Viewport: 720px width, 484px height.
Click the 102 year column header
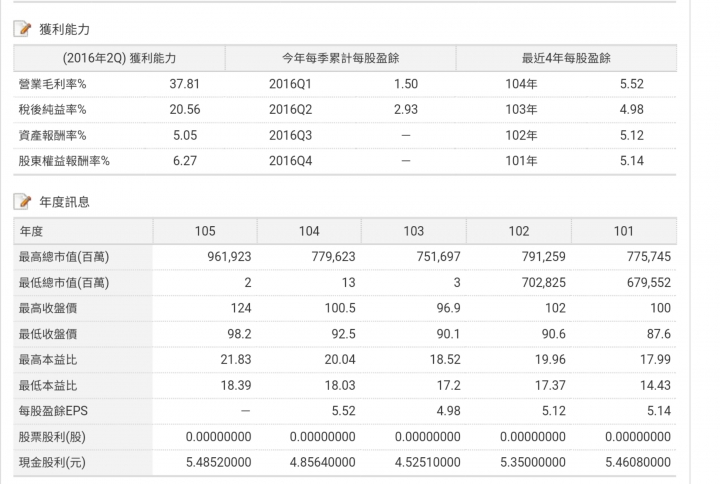pyautogui.click(x=519, y=231)
